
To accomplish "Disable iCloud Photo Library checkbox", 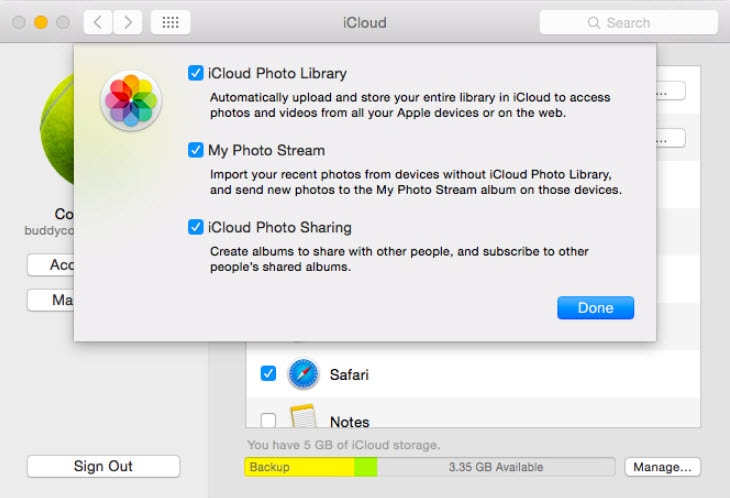I will [x=196, y=73].
